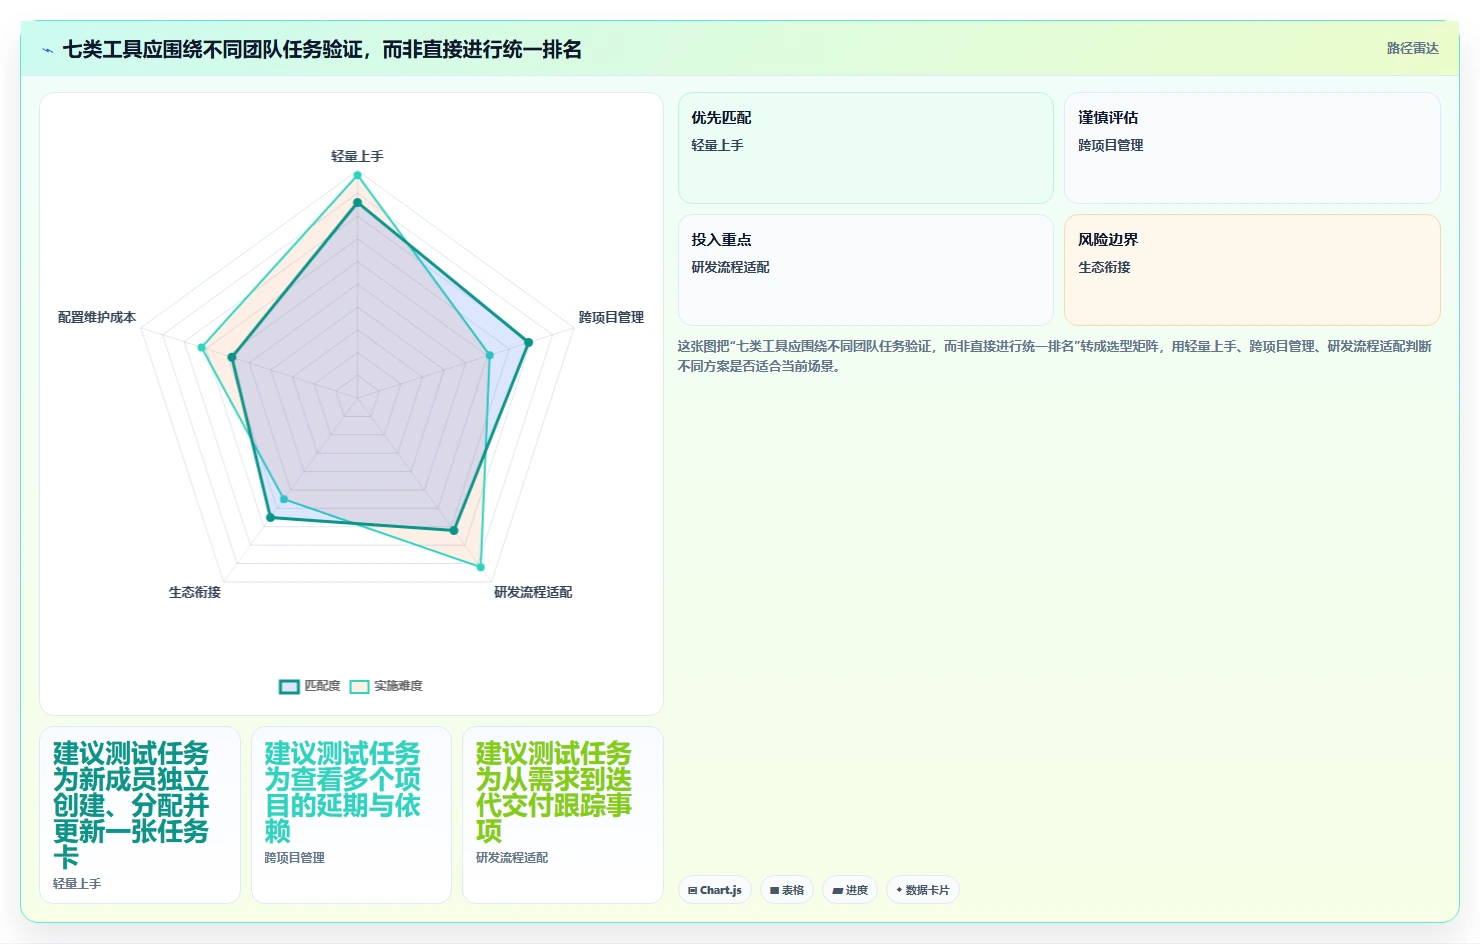Click the 配置维护成本 radar axis label

[97, 317]
